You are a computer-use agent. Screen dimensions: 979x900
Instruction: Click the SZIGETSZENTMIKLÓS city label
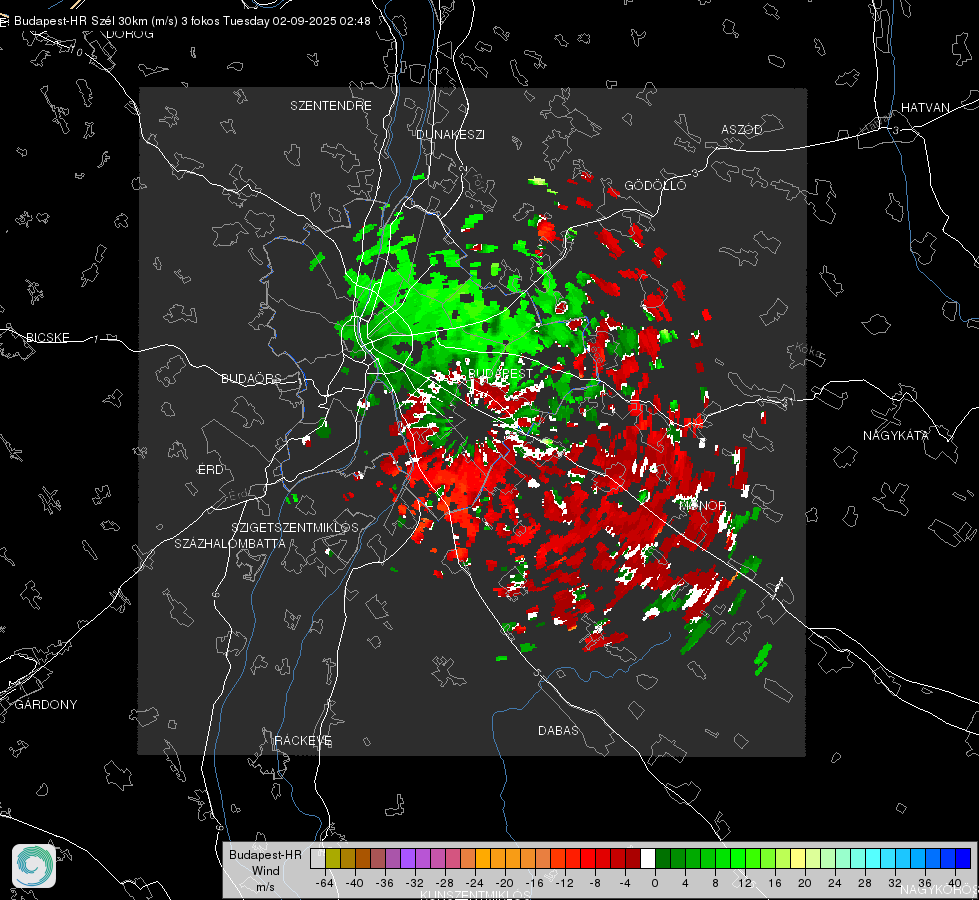295,527
